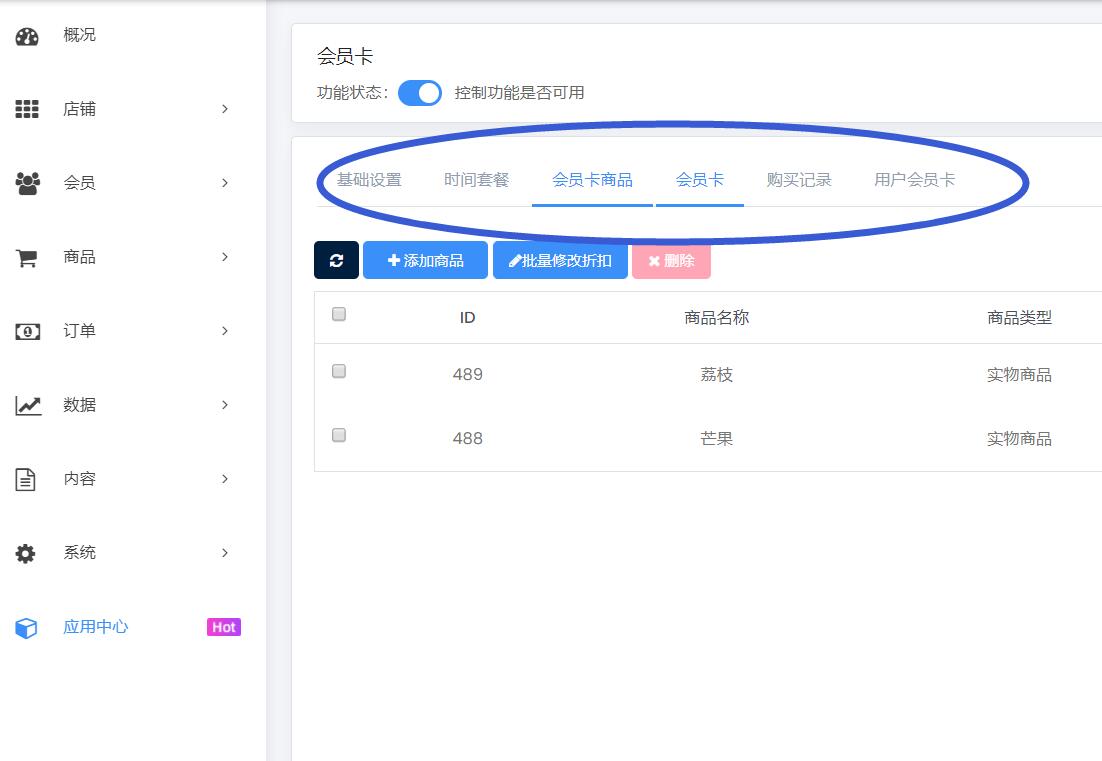Switch to the 用户会员卡 tab
The width and height of the screenshot is (1102, 761).
click(914, 180)
